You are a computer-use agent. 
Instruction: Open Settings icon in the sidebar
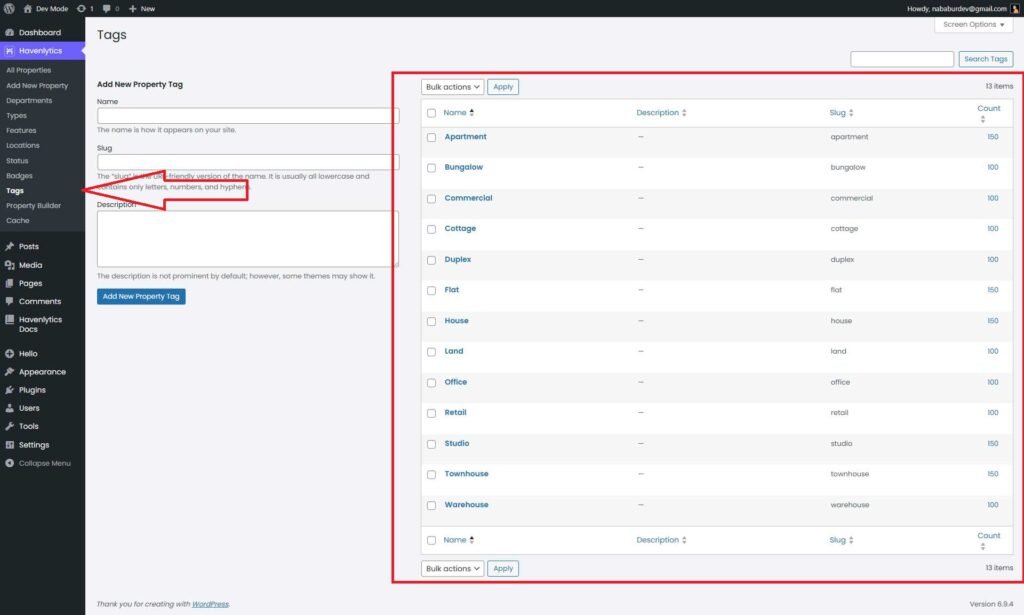tap(9, 445)
